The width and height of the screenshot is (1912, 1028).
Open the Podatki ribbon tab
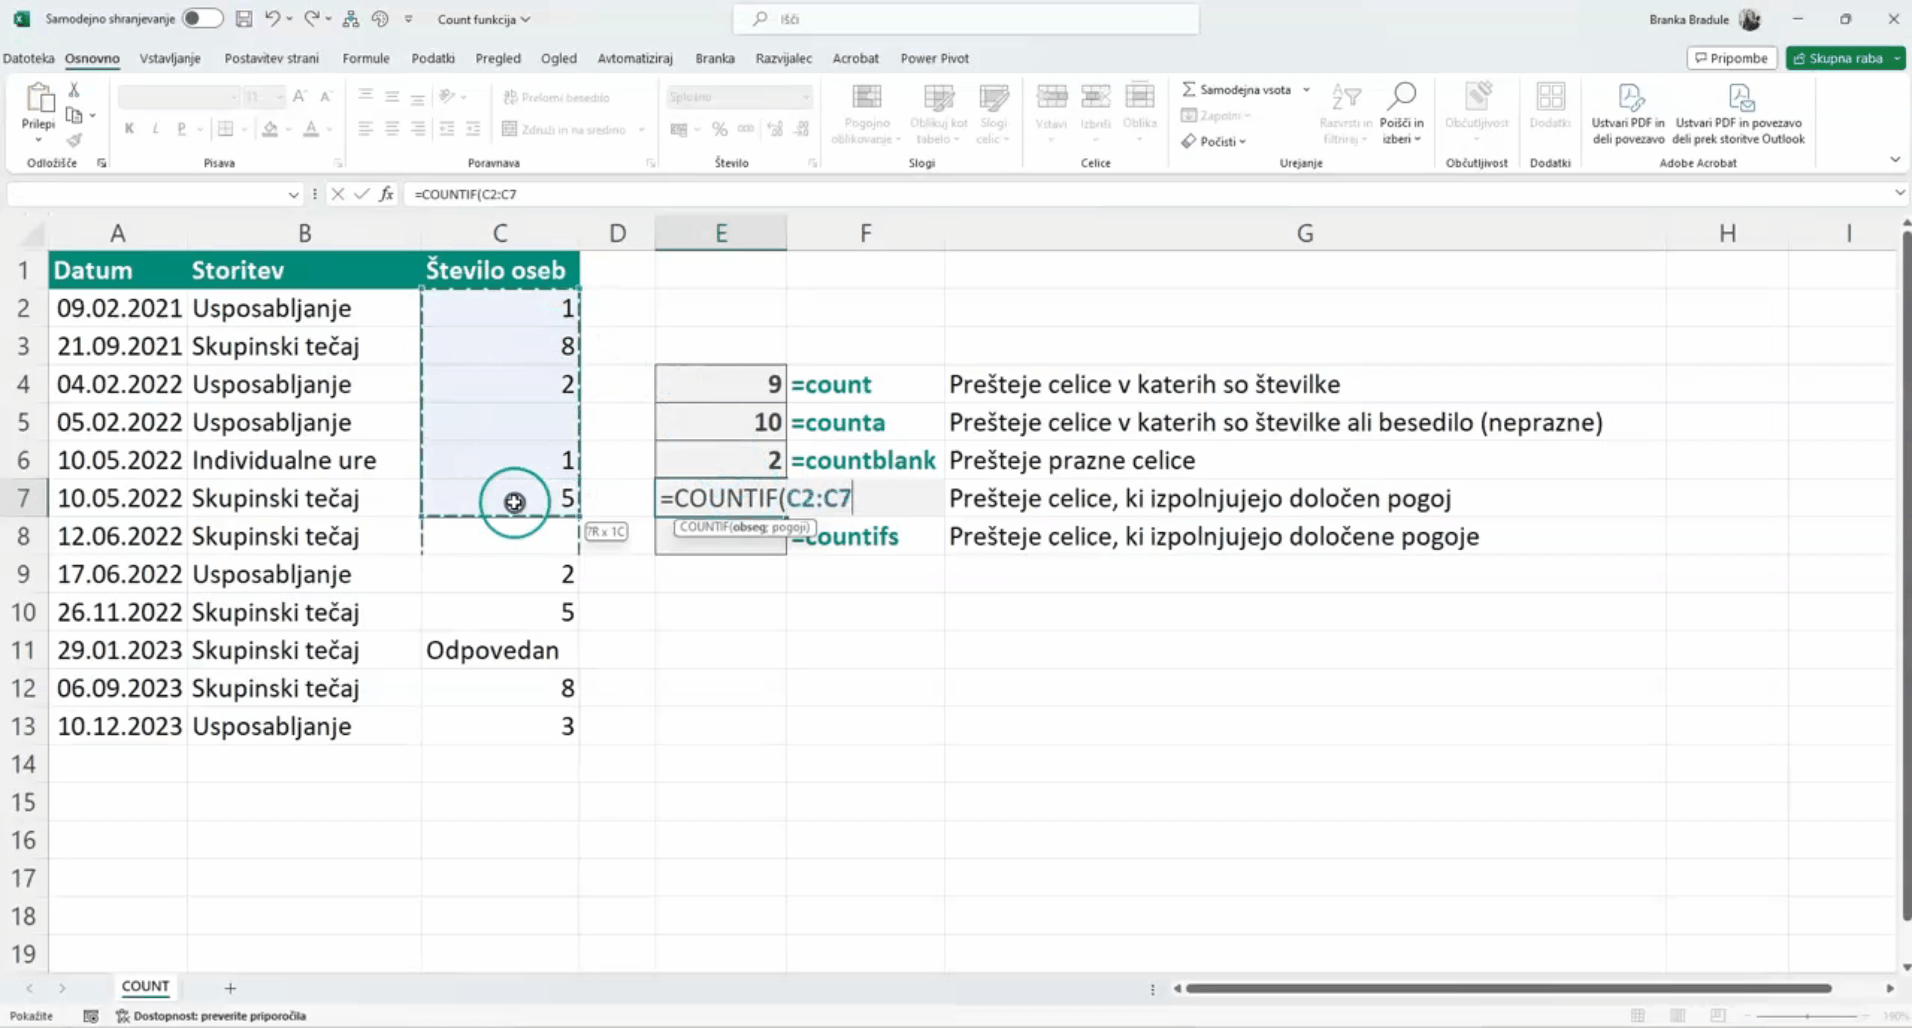click(x=433, y=58)
